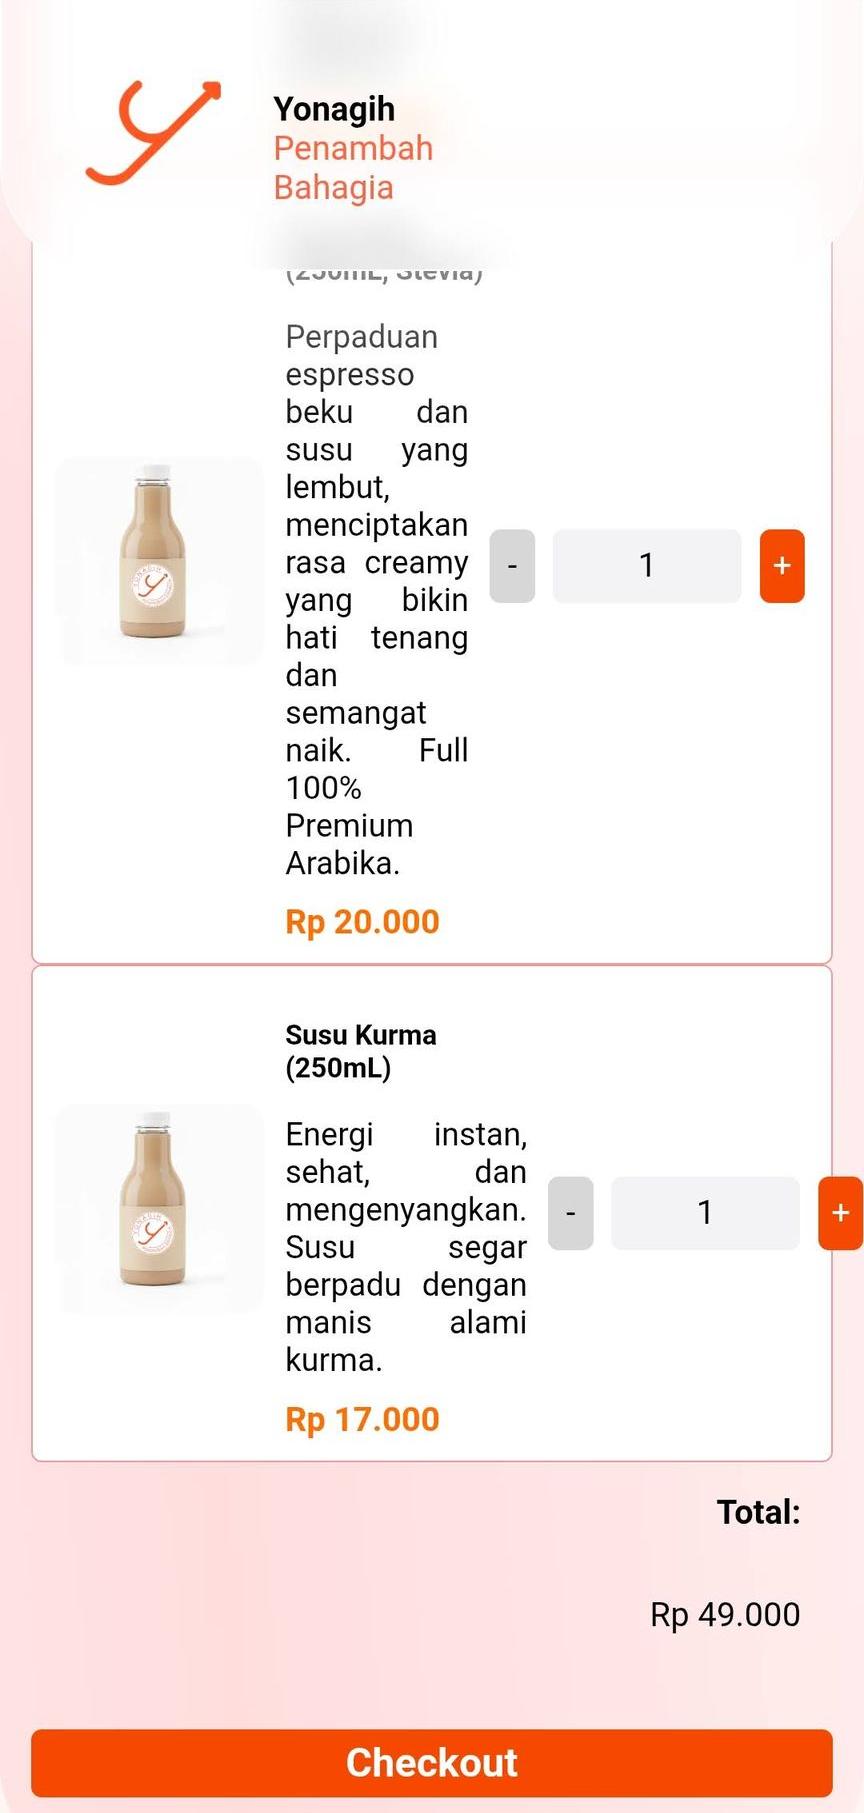Tap the Penambah Bahagia tagline
Screen dimensions: 864x1813
coord(353,168)
